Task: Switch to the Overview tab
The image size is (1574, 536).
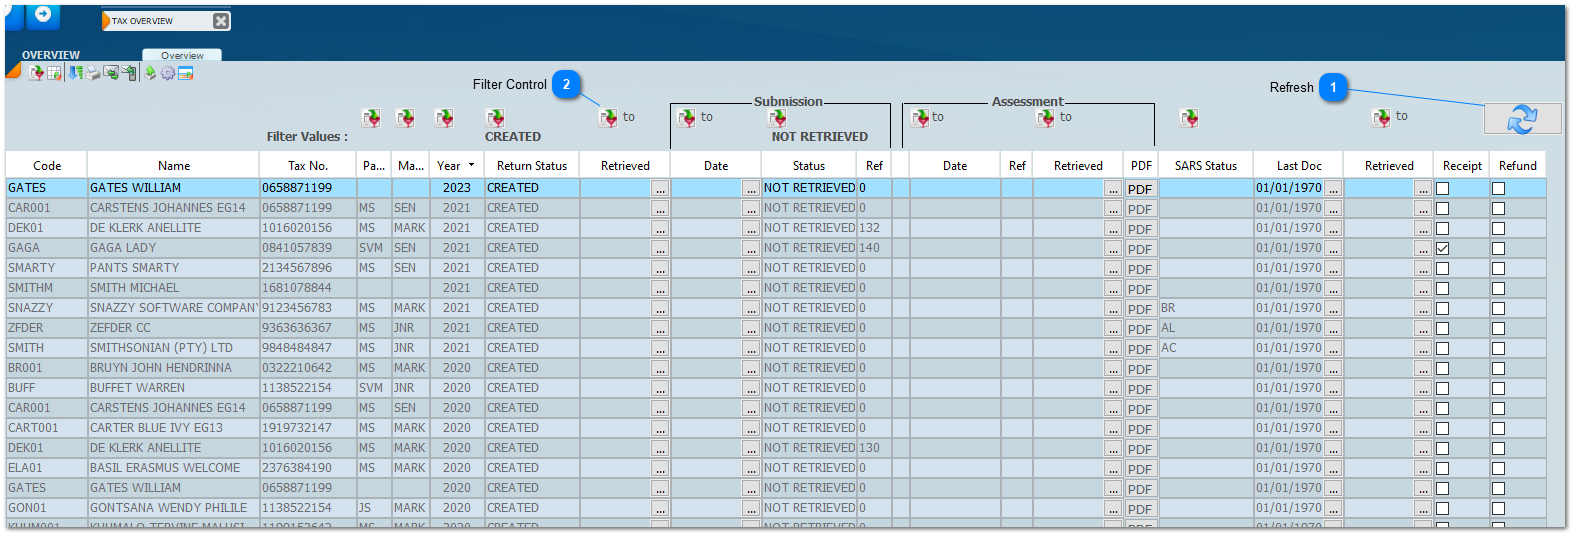Action: tap(182, 55)
